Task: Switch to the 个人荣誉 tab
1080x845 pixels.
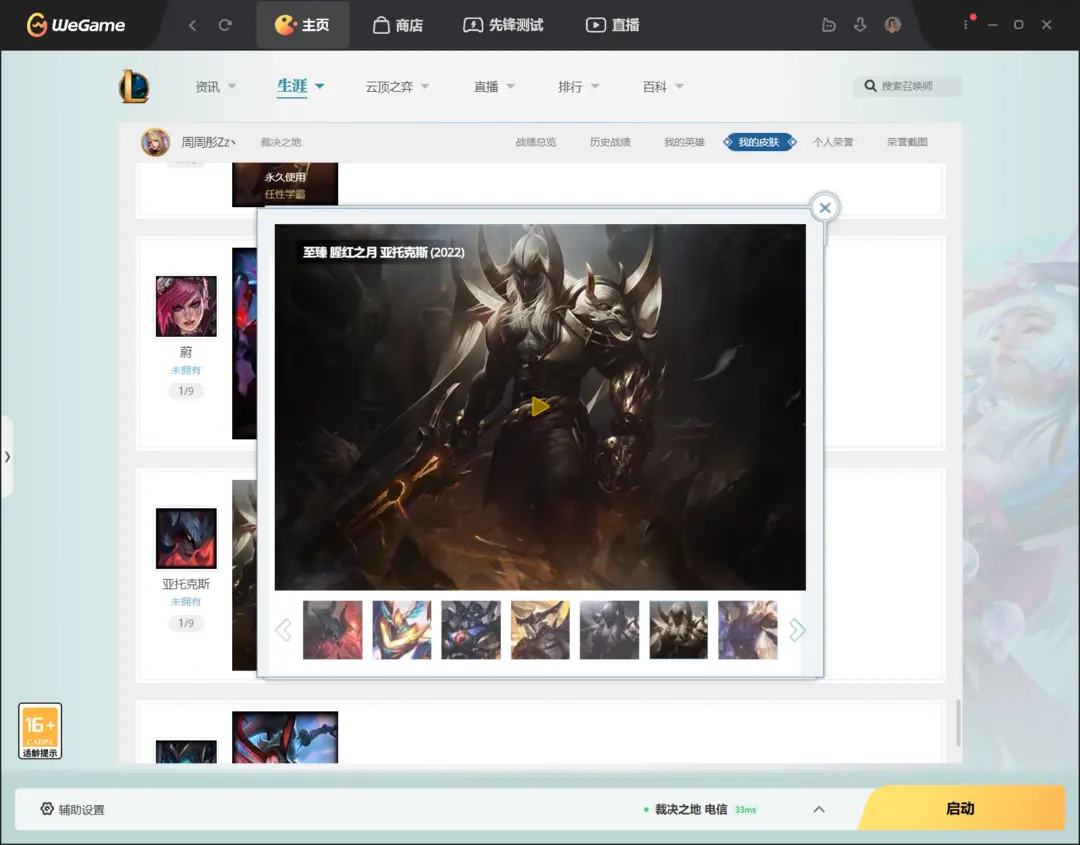Action: coord(833,143)
